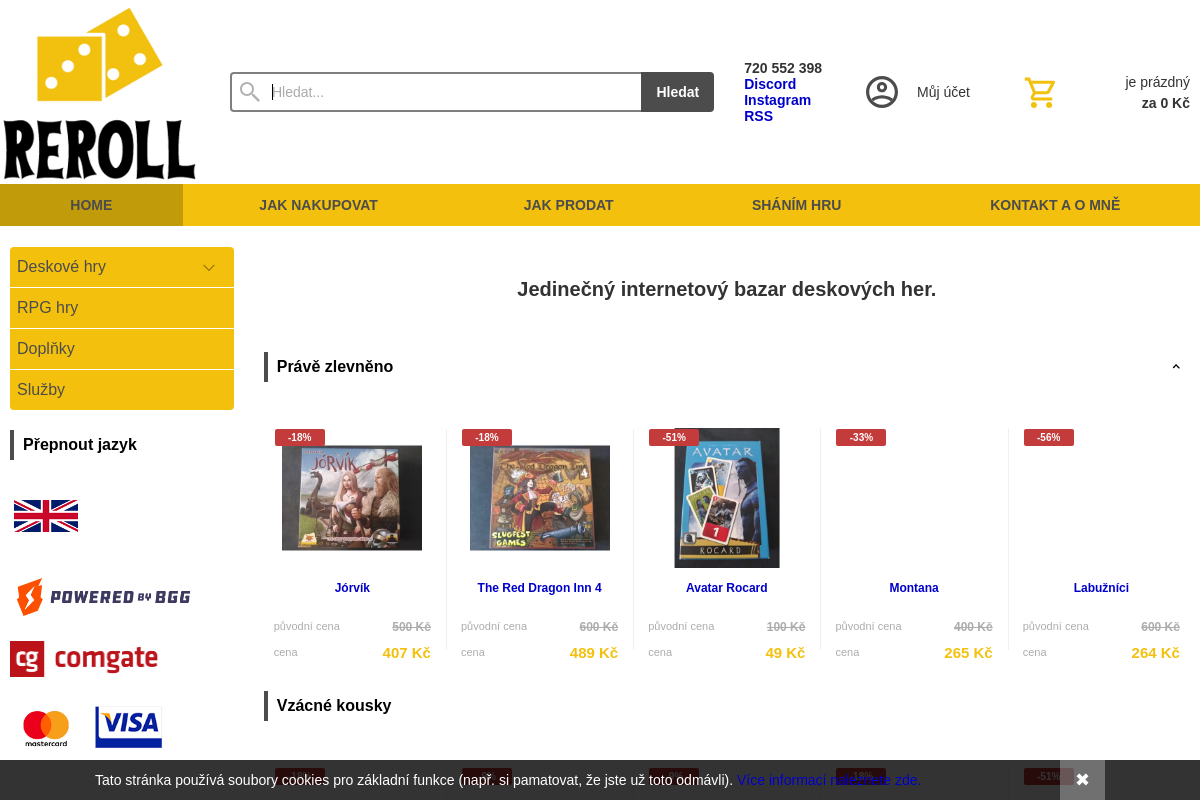The width and height of the screenshot is (1200, 800).
Task: Collapse the Právě zlevněno section
Action: [x=1176, y=367]
